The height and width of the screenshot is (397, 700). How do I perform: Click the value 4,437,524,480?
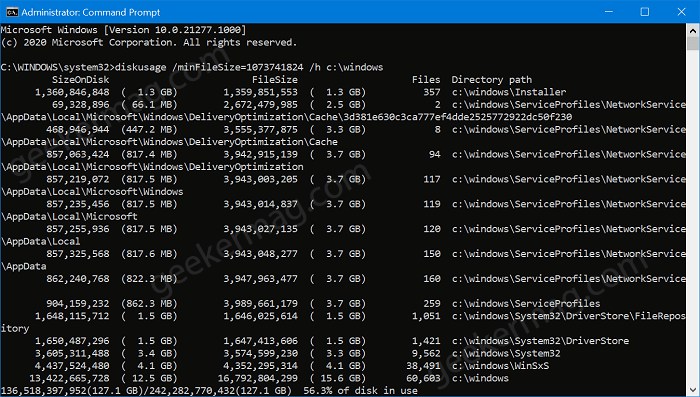tap(72, 366)
